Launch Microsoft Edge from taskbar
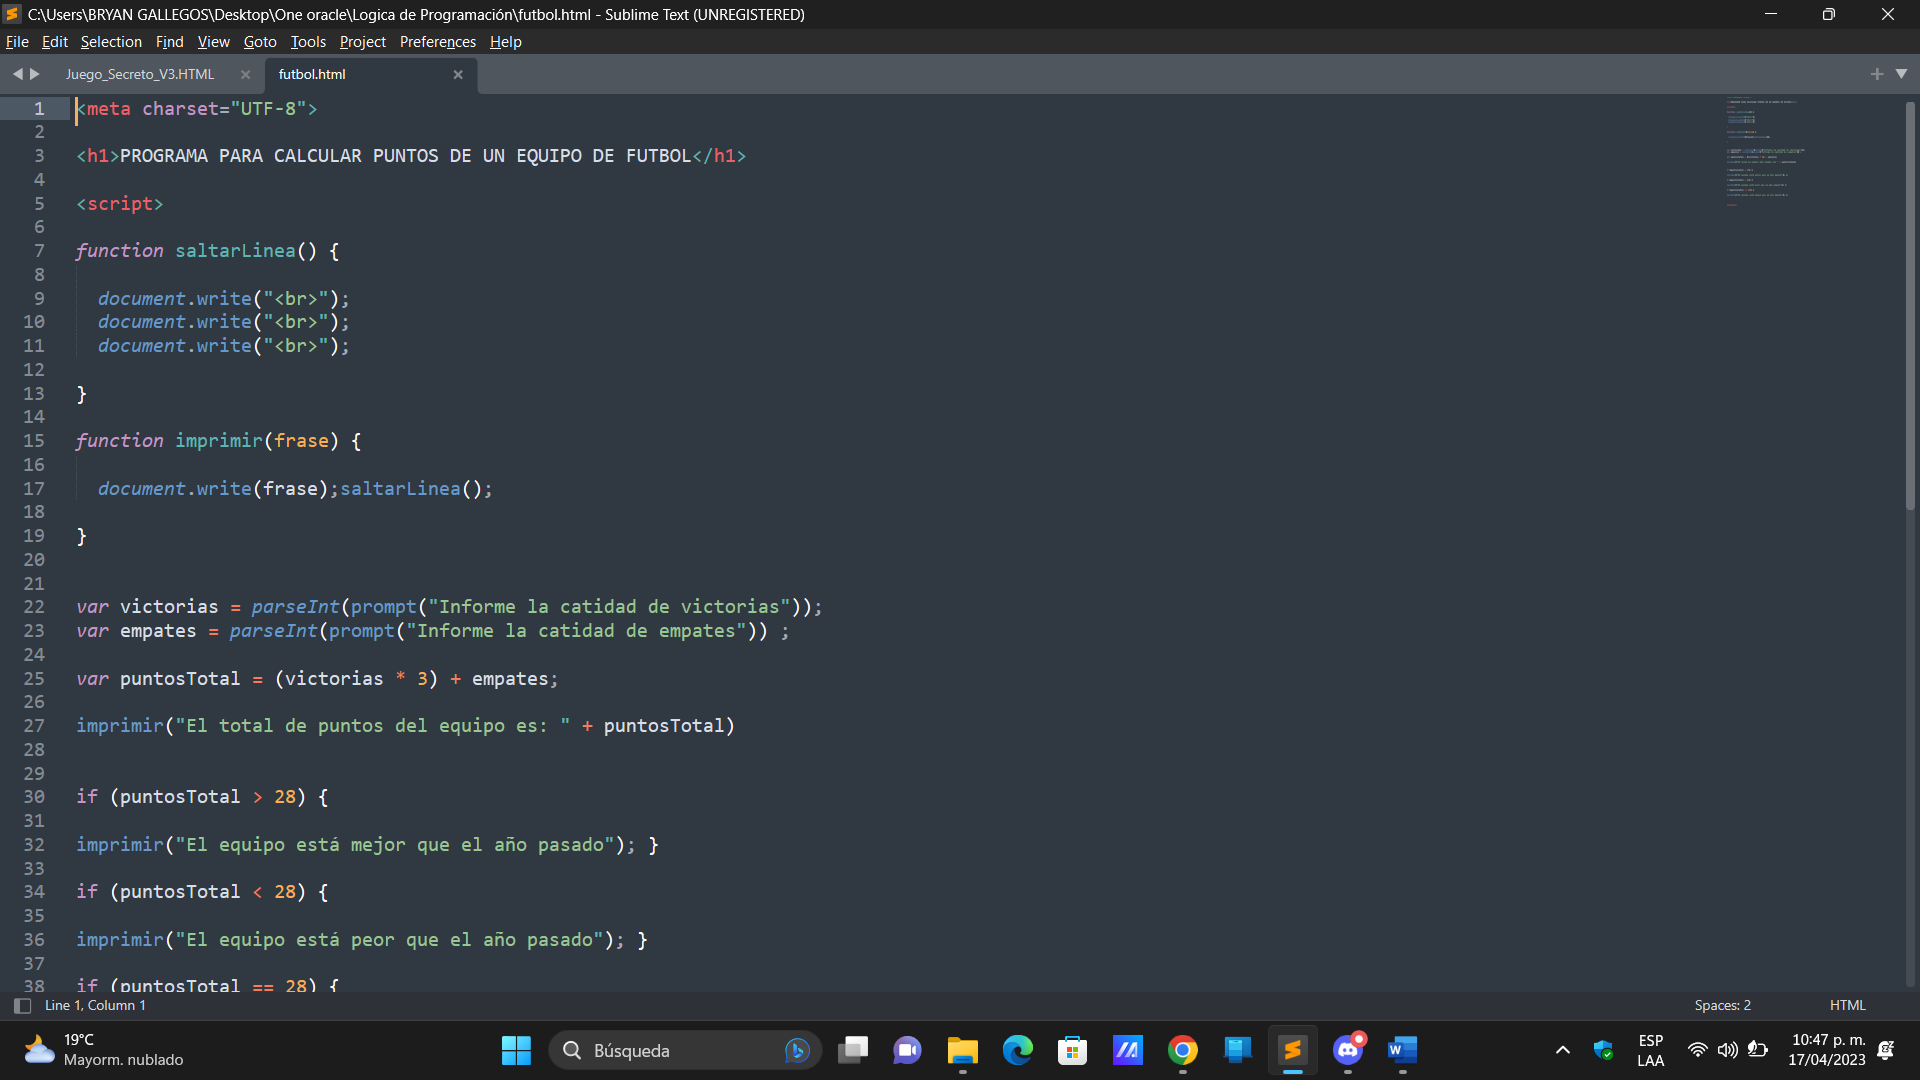Screen dimensions: 1920x1080 (1018, 1050)
